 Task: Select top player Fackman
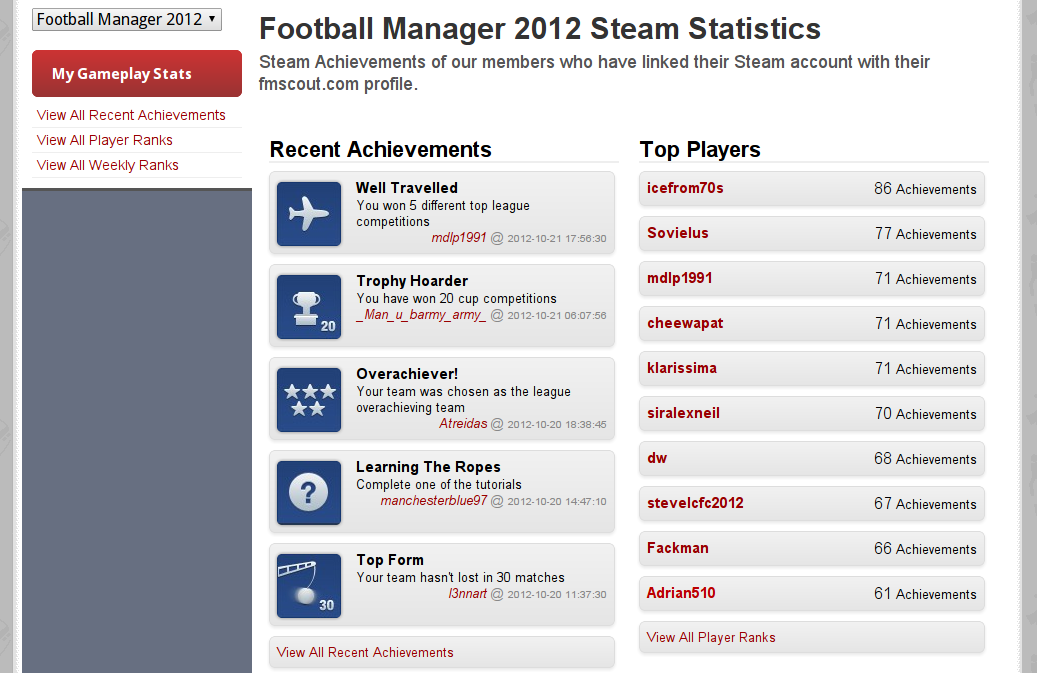[x=678, y=548]
